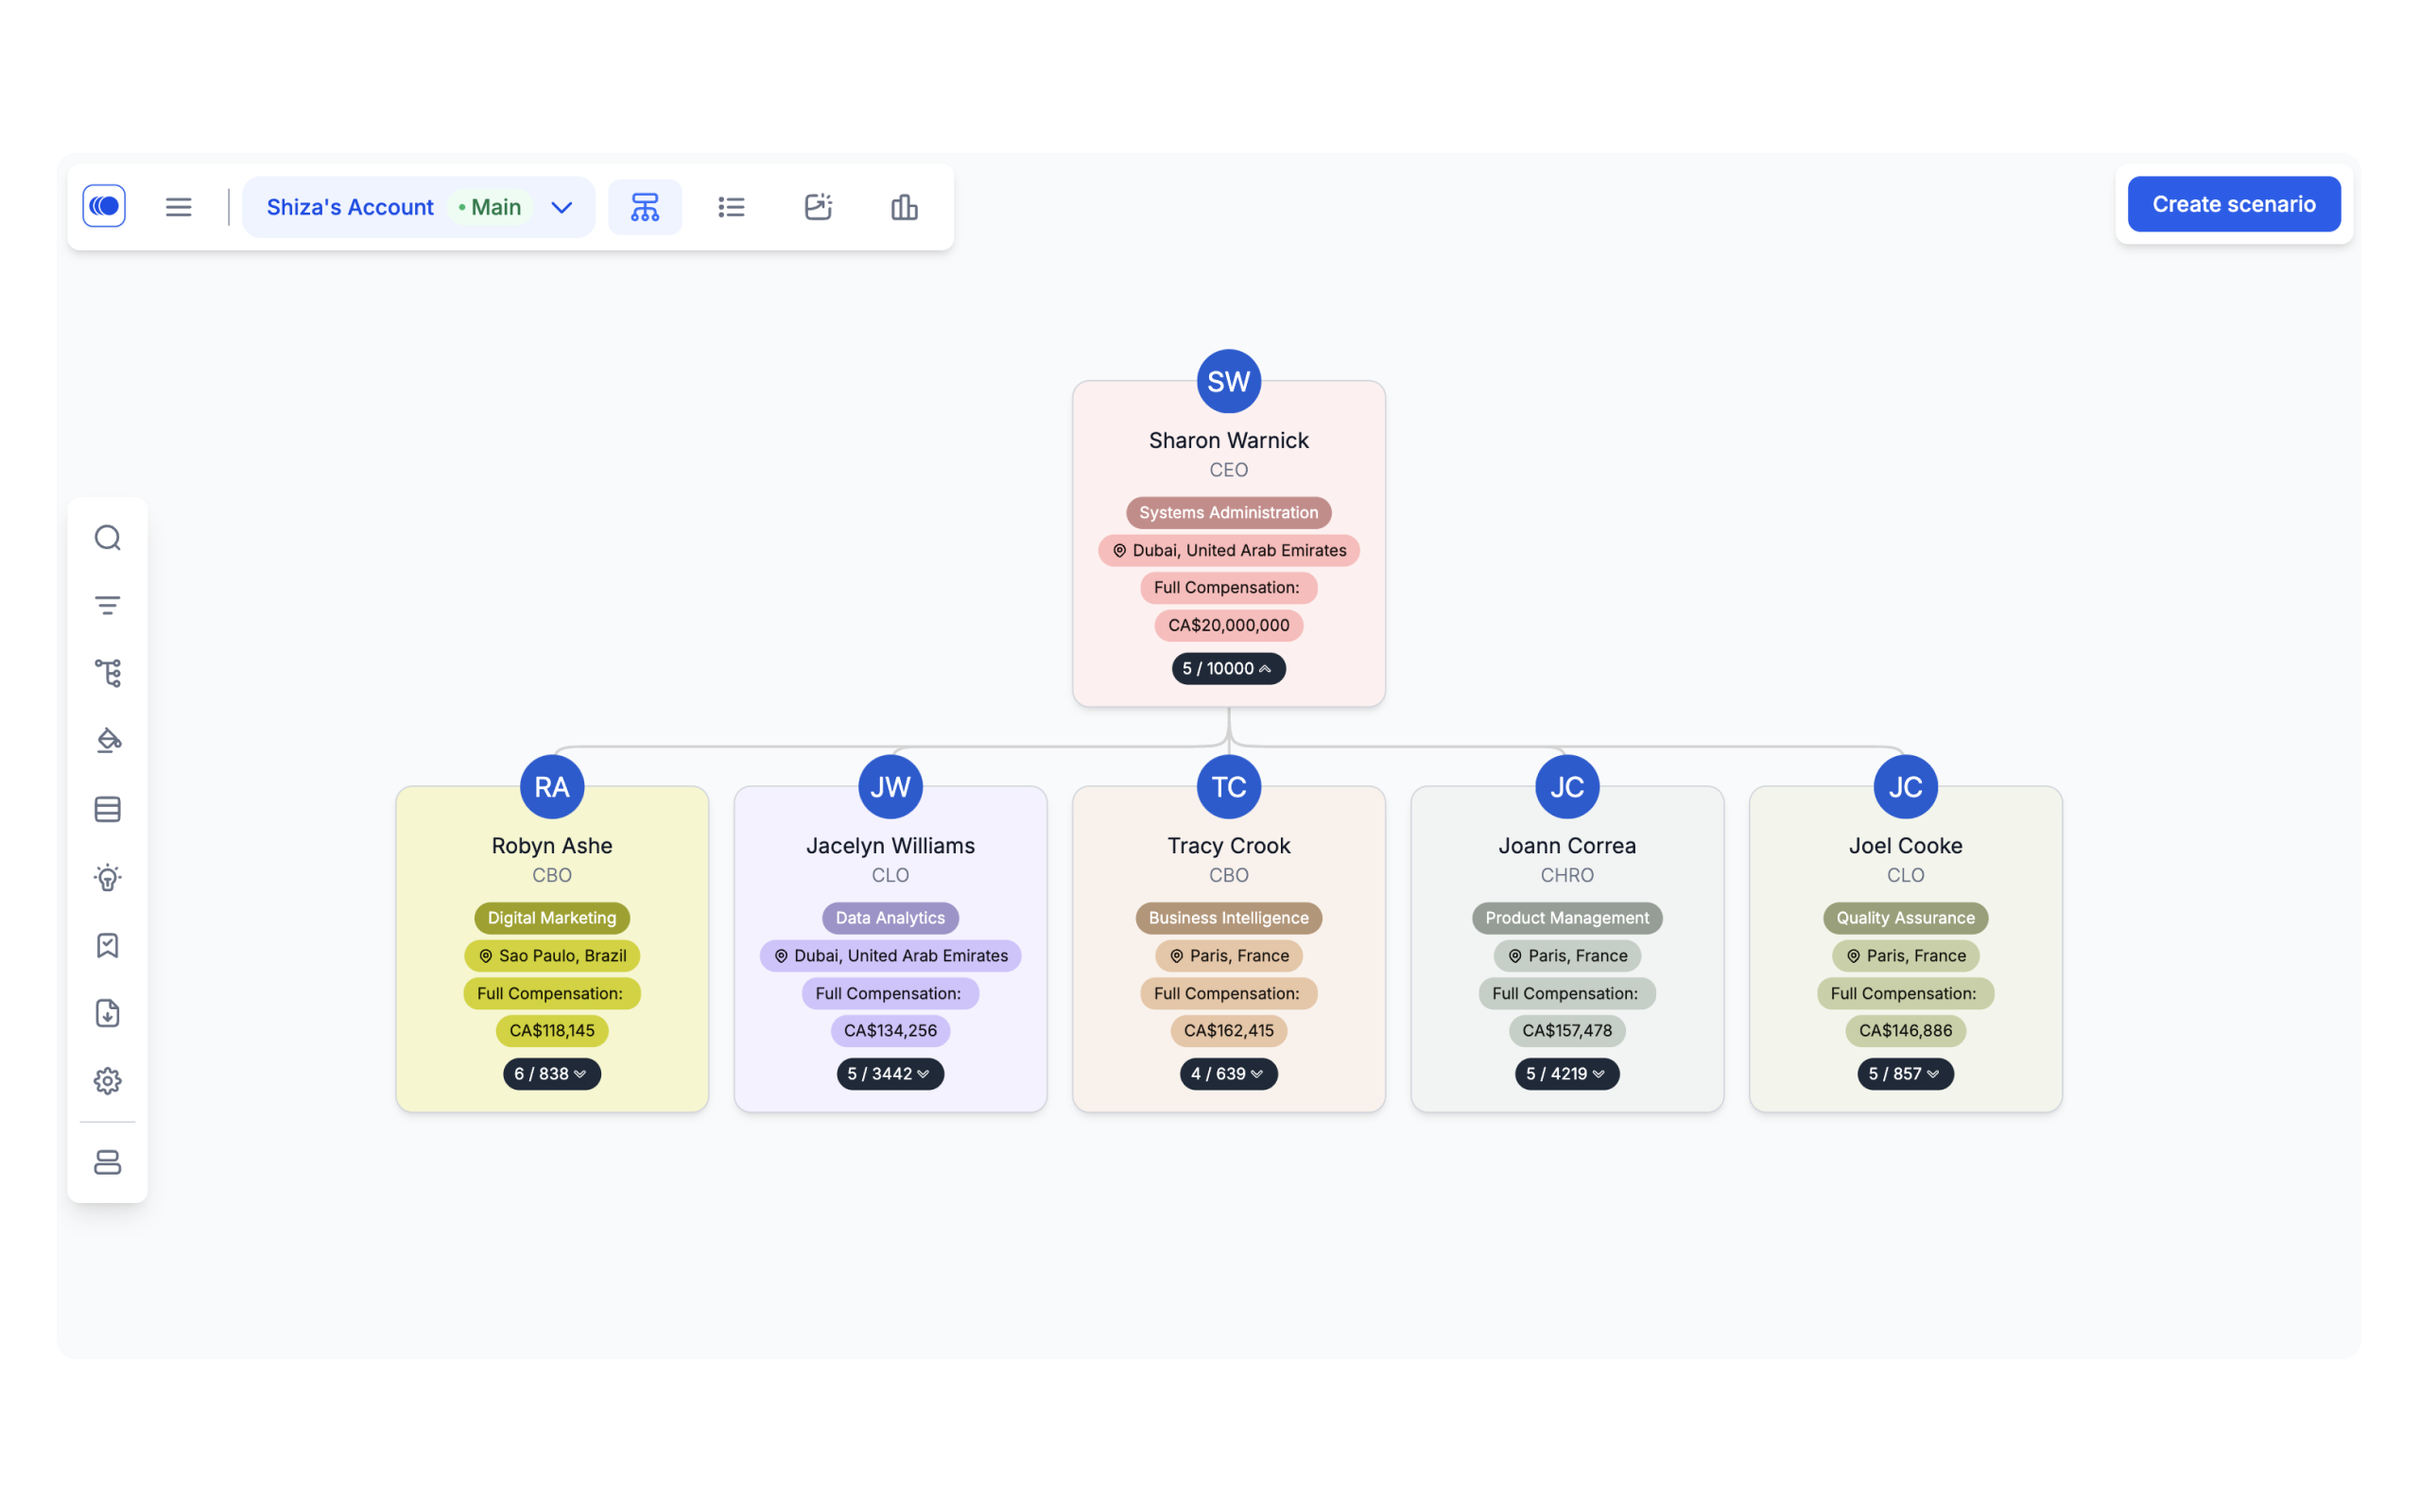Click the hamburger menu icon
Screen dimensions: 2420x1512
pyautogui.click(x=180, y=207)
